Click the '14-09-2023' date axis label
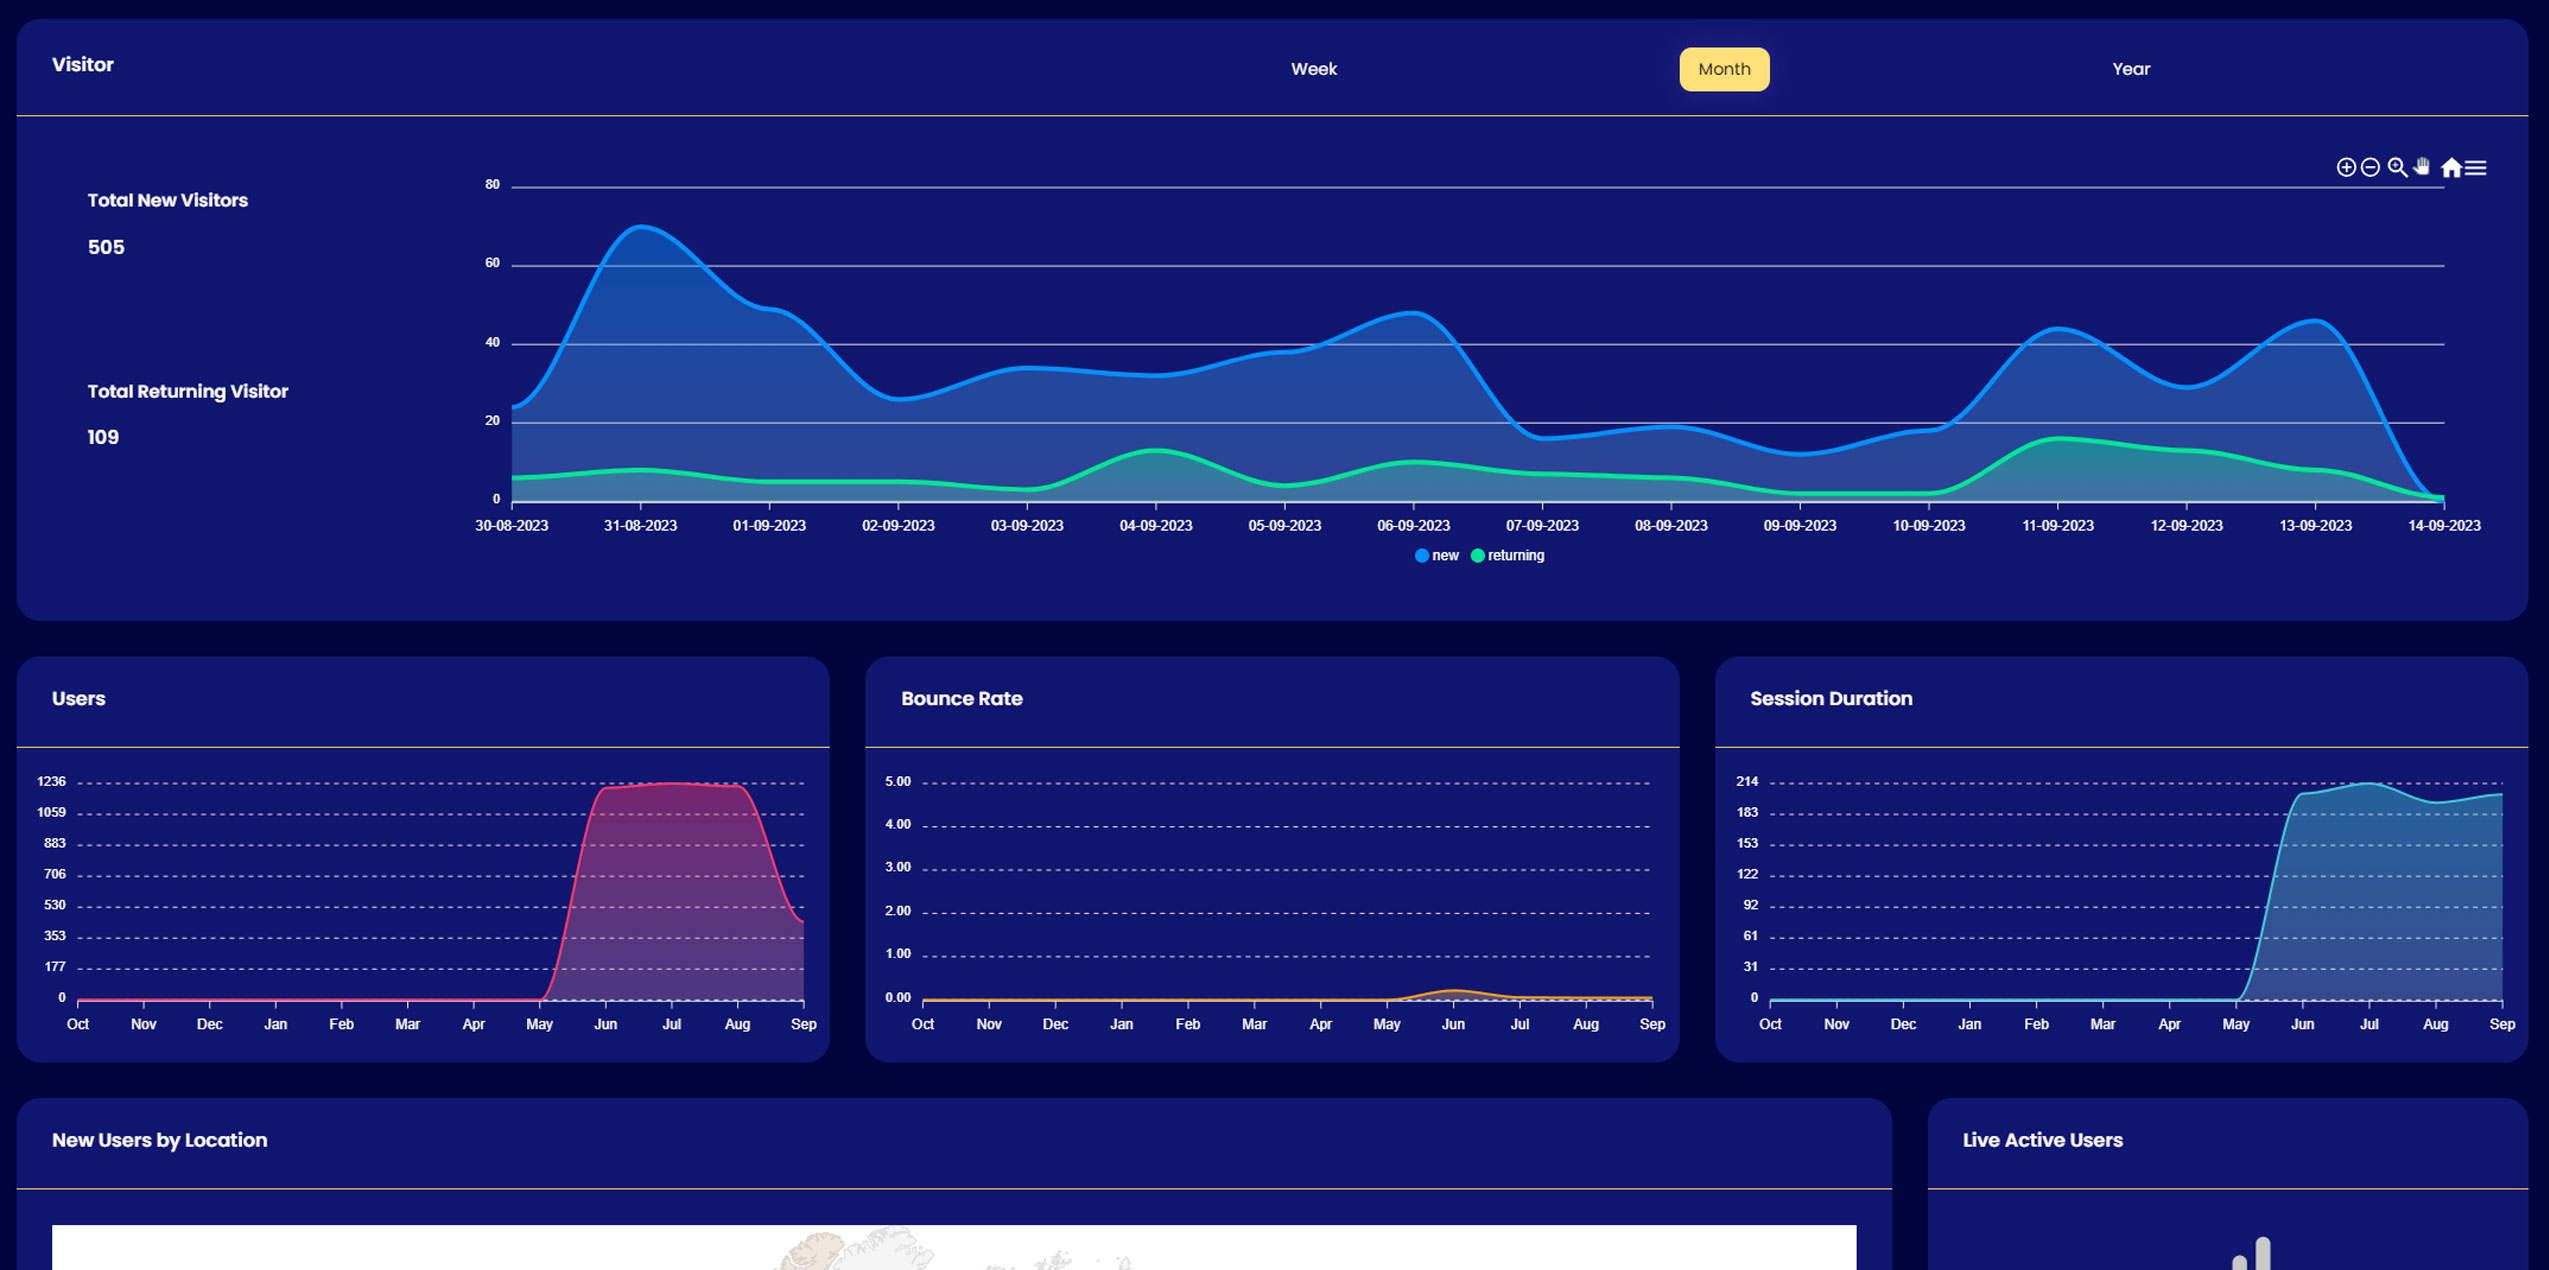Image resolution: width=2549 pixels, height=1270 pixels. [x=2444, y=526]
